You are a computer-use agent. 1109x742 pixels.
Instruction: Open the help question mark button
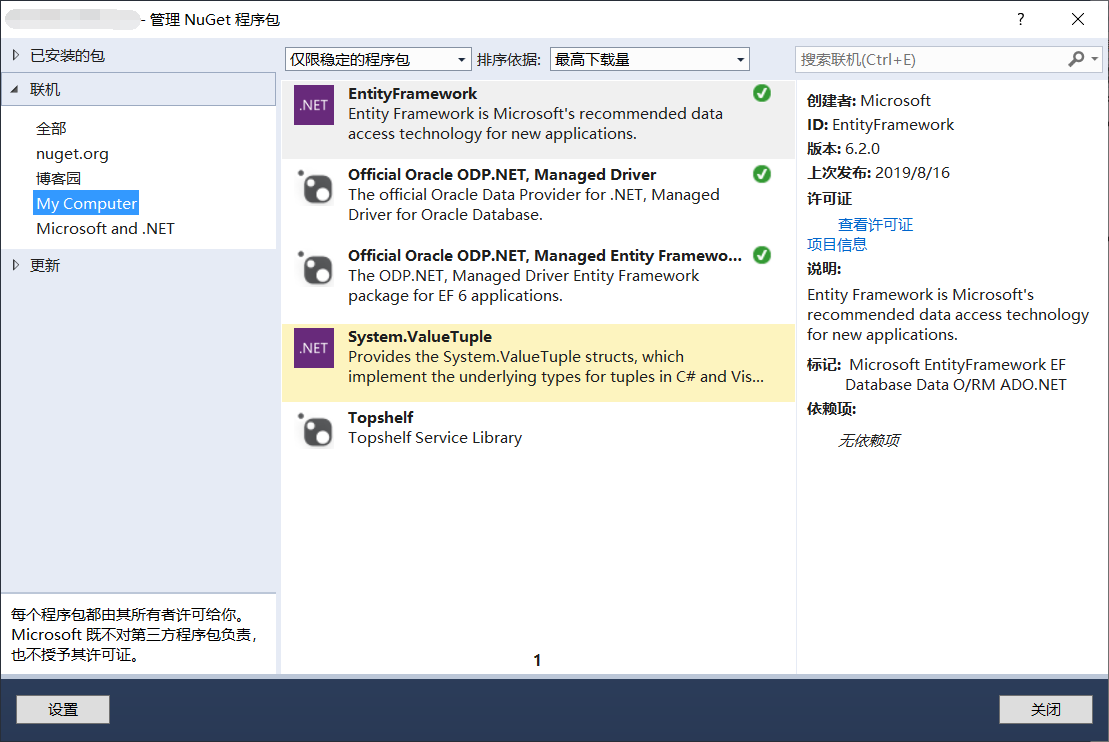(x=1021, y=19)
